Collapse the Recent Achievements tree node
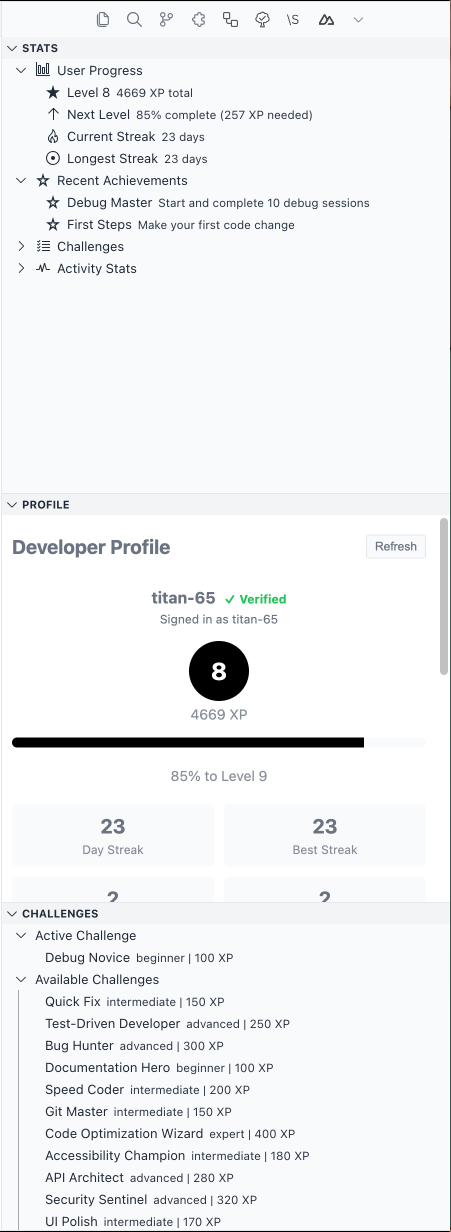Screen dimensions: 451x1232 click(22, 180)
